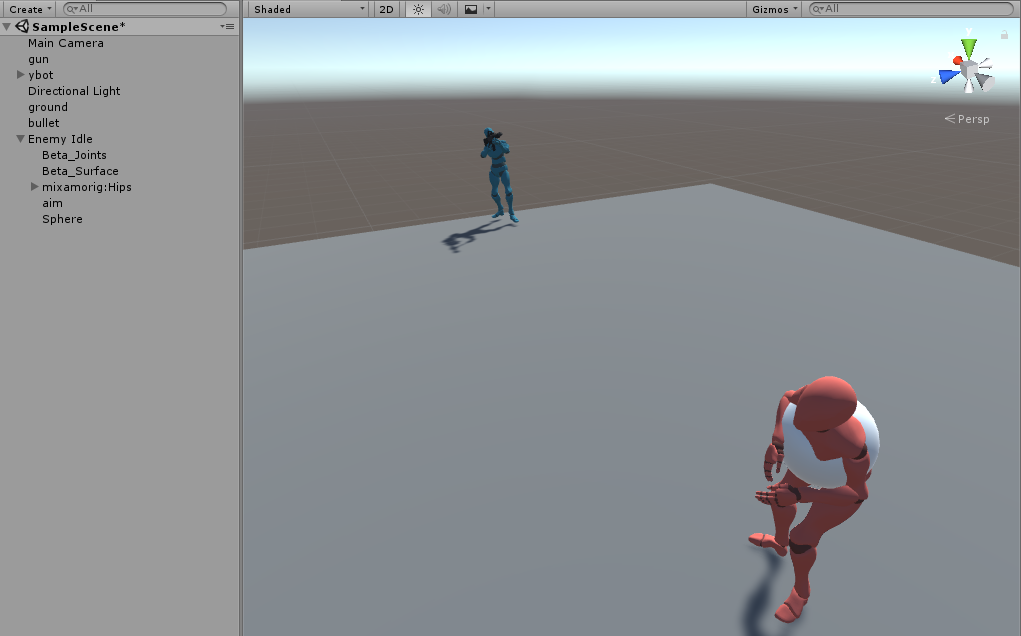Expand the mixamorig:Hips arrow
This screenshot has height=636, width=1021.
coord(35,187)
